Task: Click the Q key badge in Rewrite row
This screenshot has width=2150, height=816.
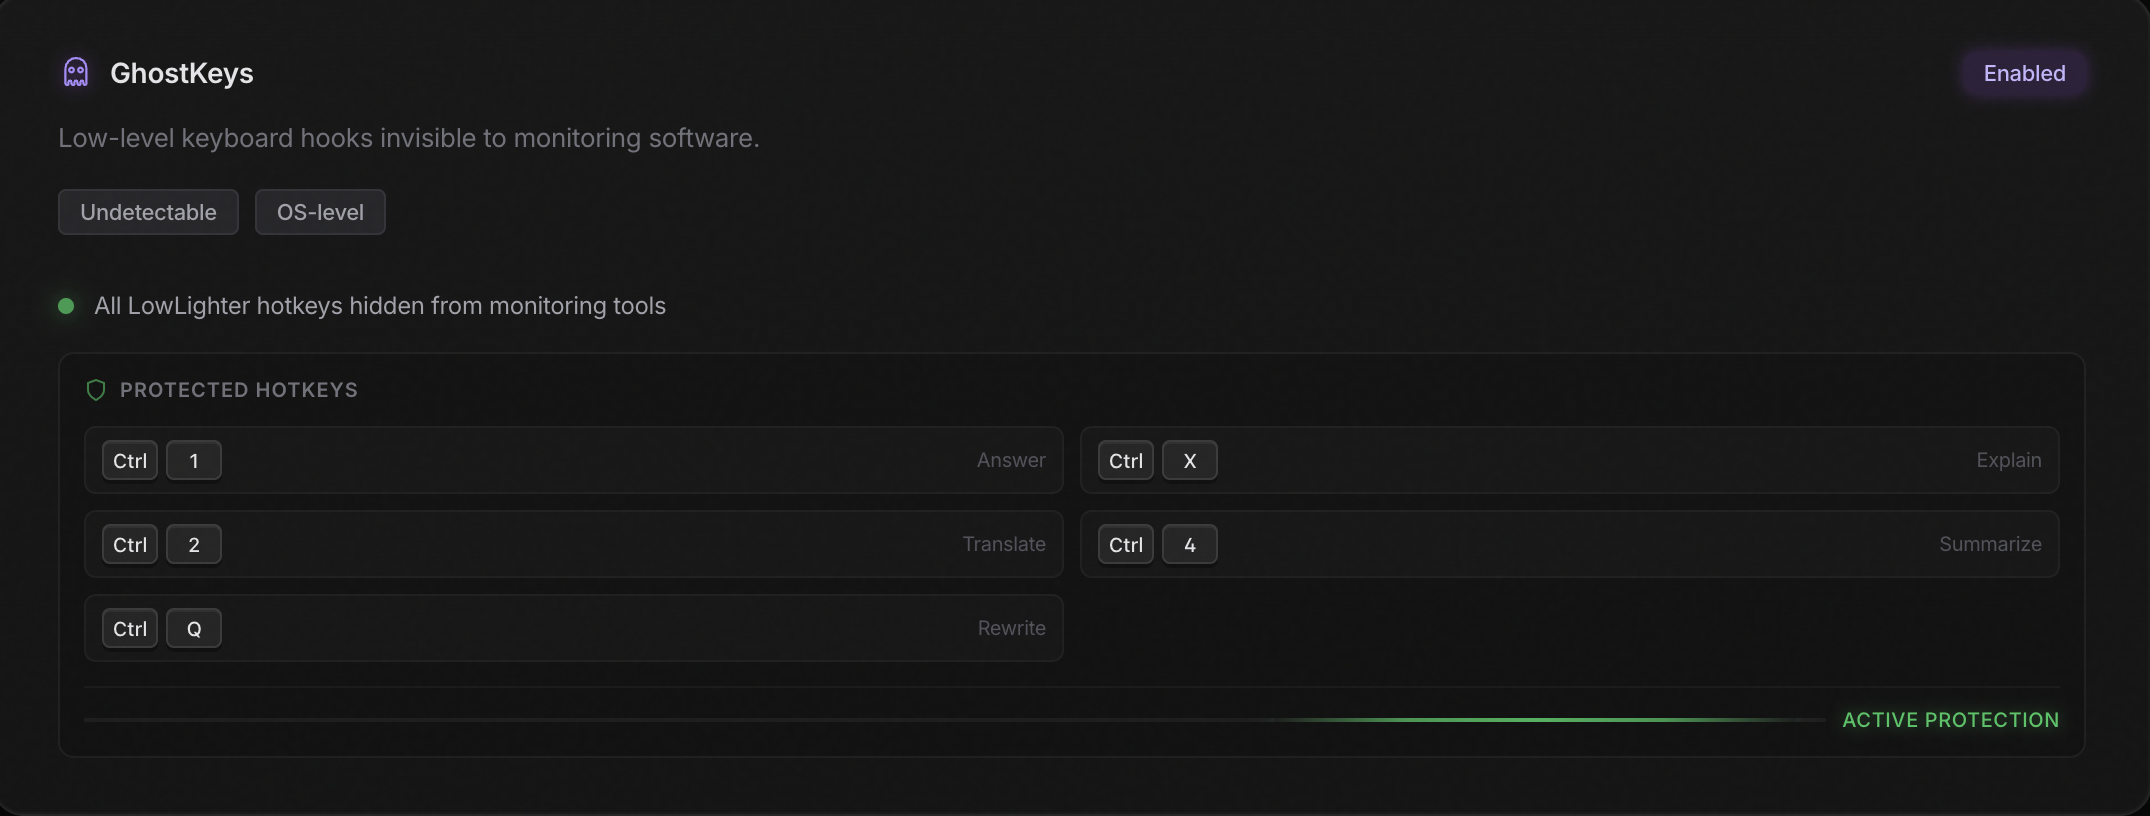Action: tap(194, 628)
